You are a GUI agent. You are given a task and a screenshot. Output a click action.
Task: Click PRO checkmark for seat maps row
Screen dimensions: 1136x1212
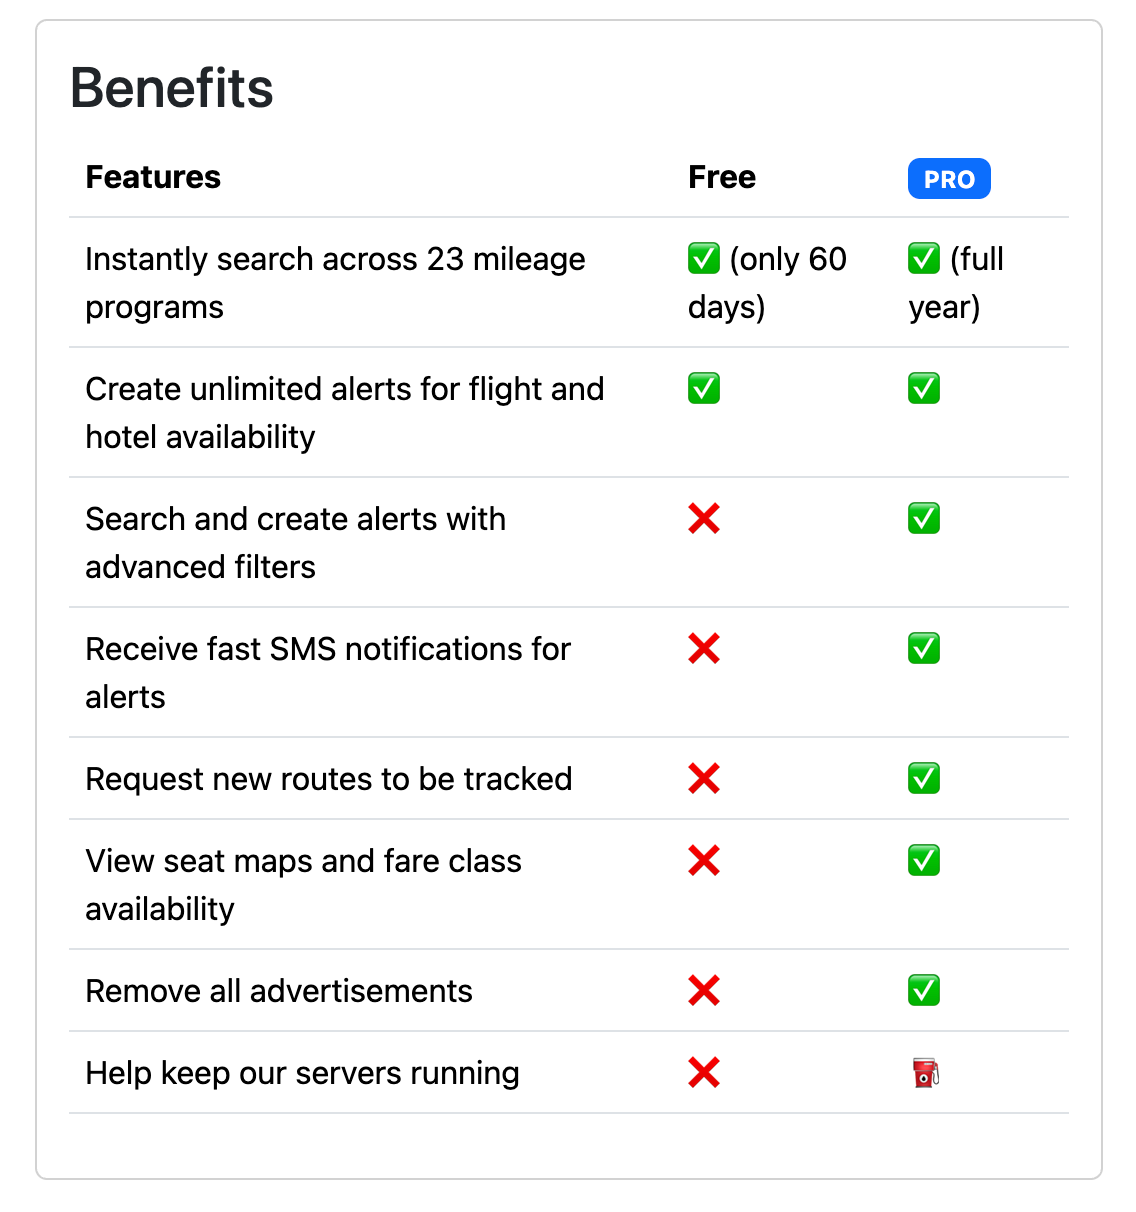click(x=924, y=861)
